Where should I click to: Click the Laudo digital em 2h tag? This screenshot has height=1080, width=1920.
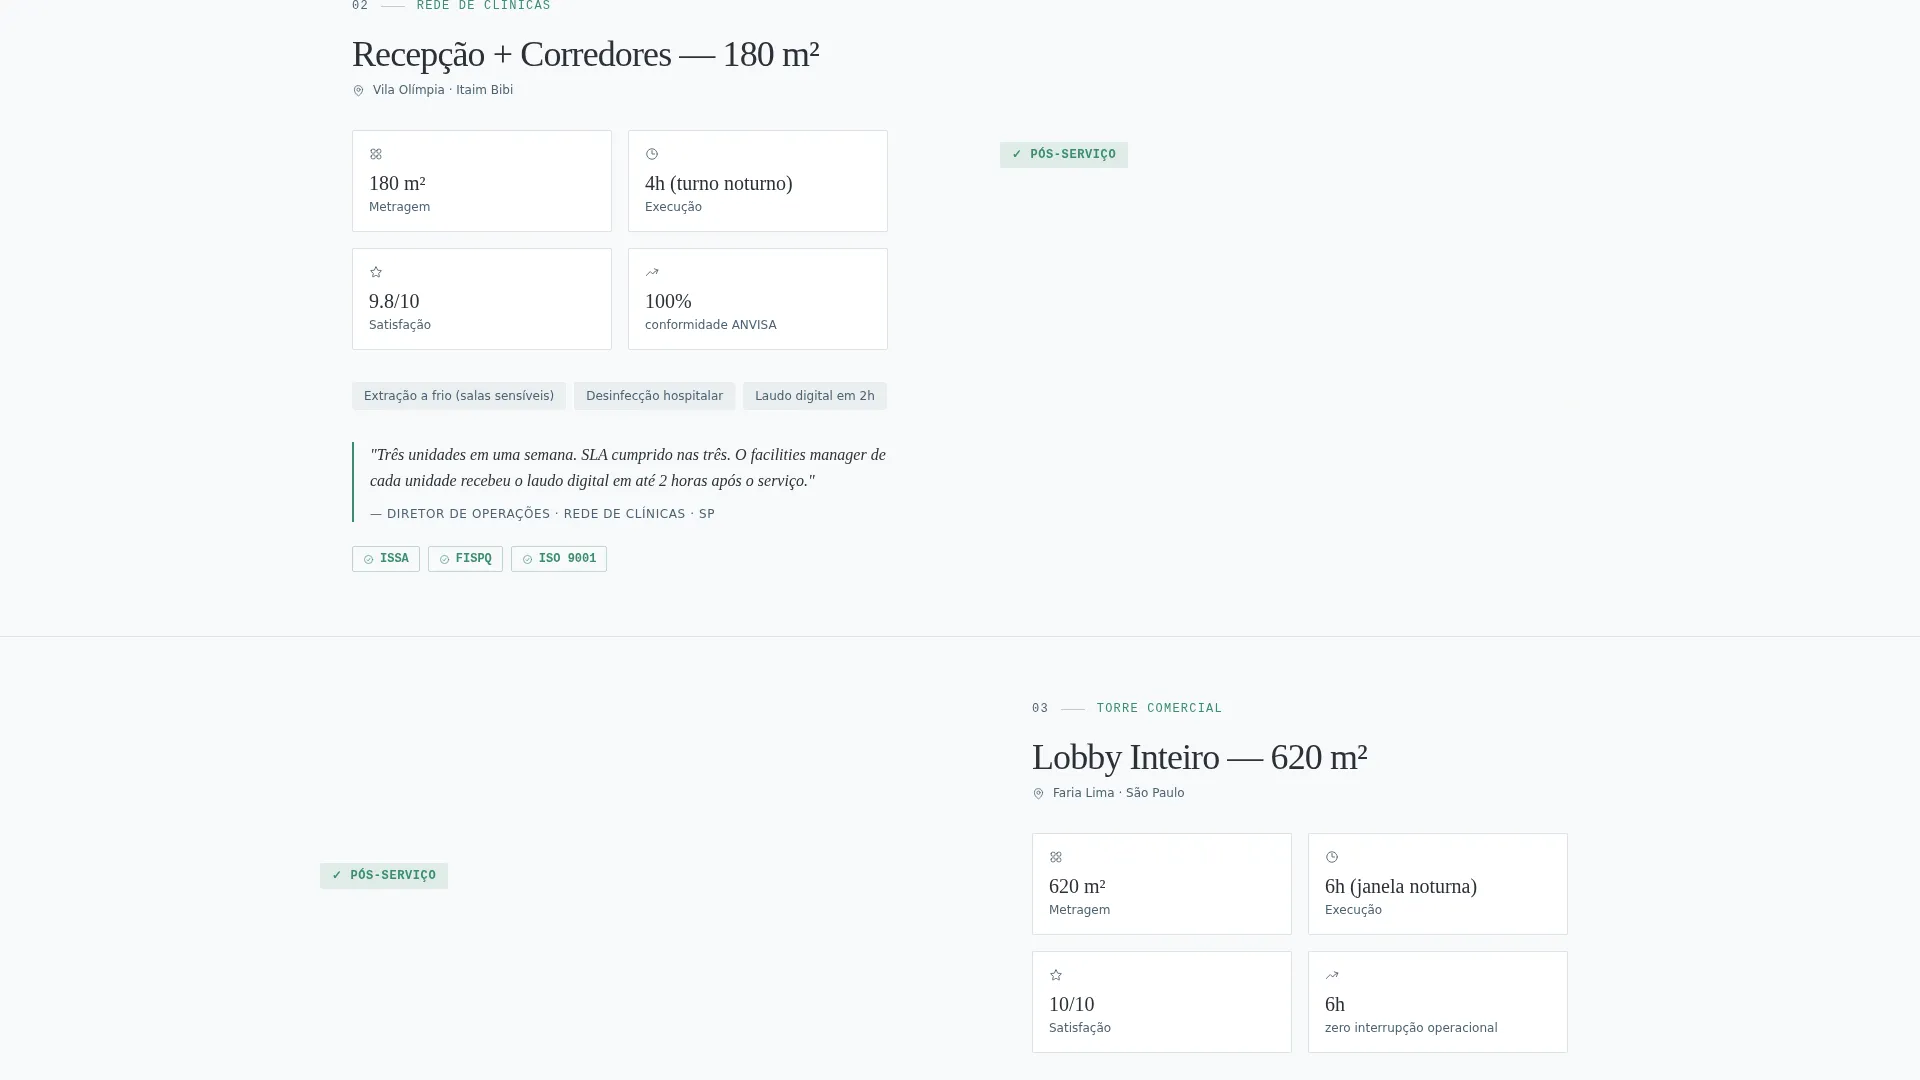[815, 396]
